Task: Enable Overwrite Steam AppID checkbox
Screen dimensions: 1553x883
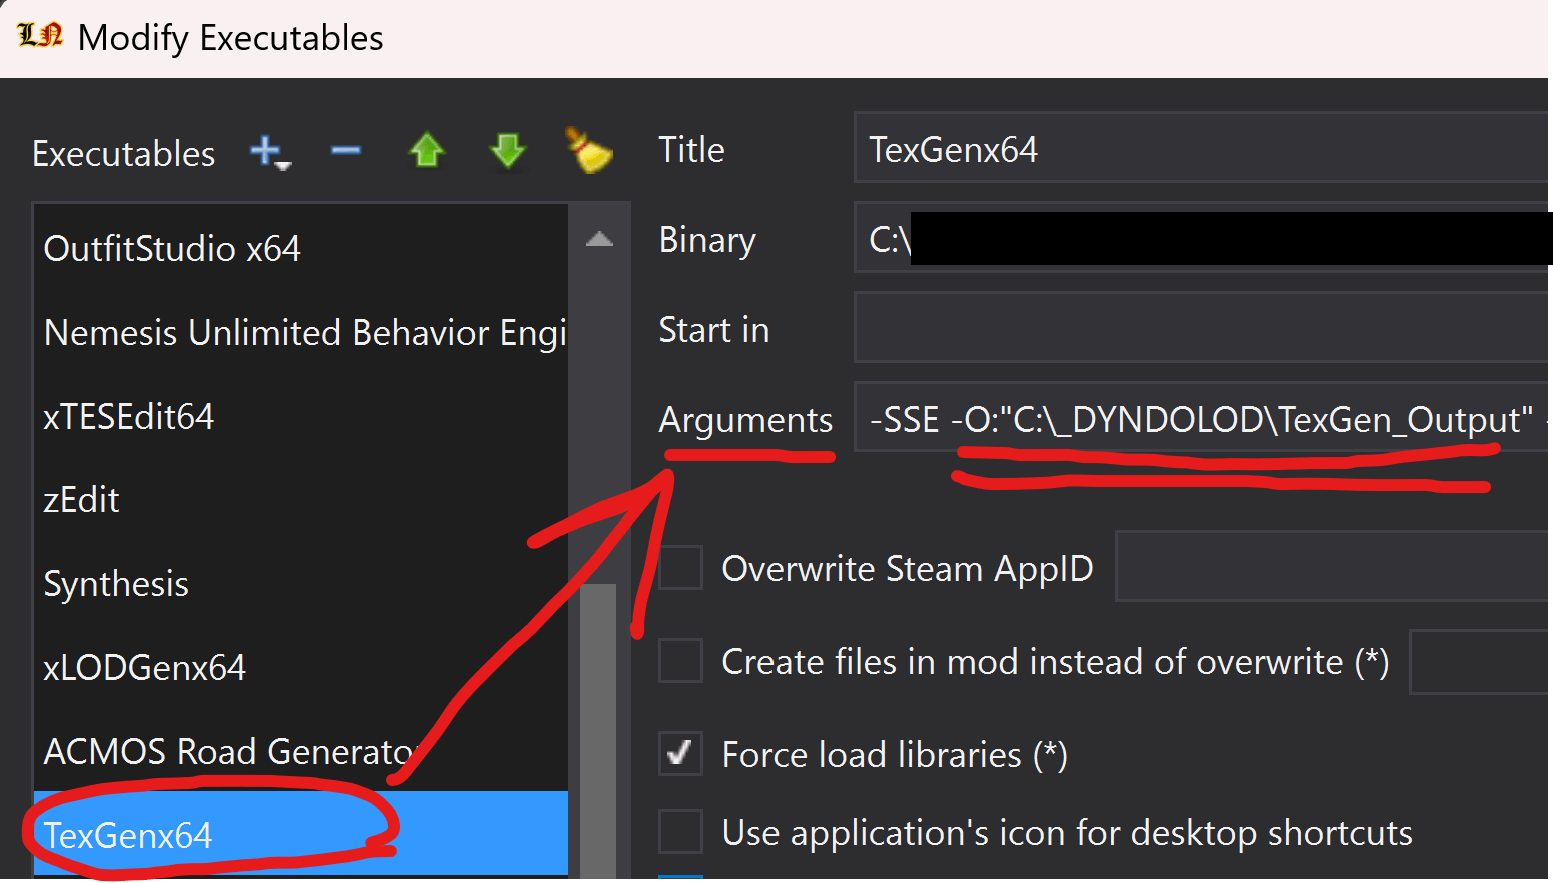Action: 680,568
